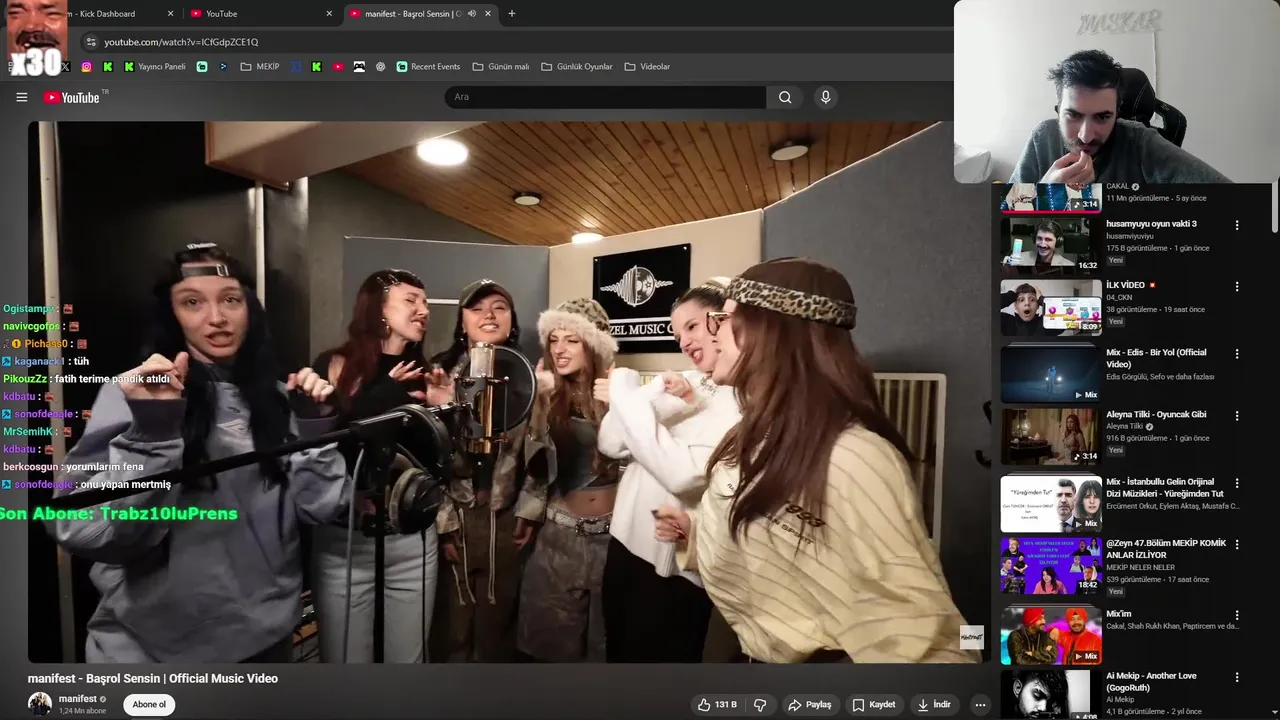This screenshot has width=1280, height=720.
Task: Click the search magnifier button
Action: (x=785, y=97)
